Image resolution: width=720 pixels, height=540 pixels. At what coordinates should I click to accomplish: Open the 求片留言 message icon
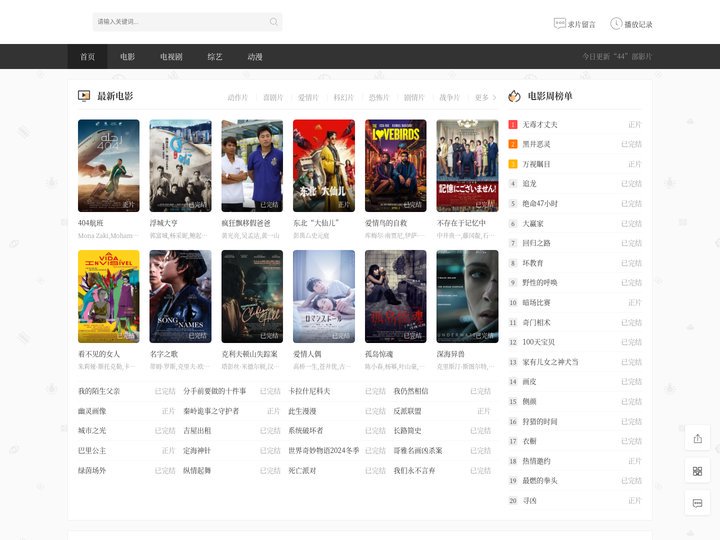(x=559, y=23)
